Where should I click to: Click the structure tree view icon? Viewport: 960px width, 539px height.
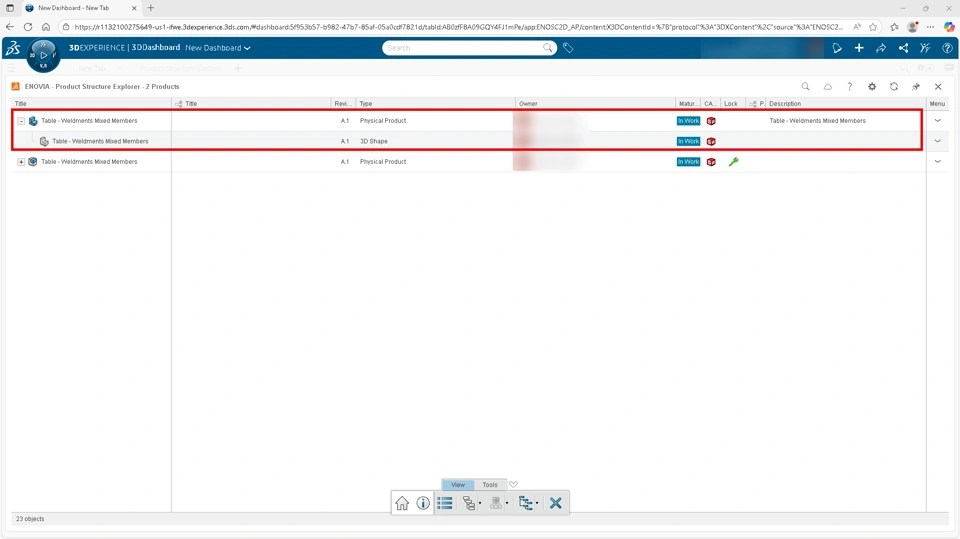click(468, 503)
